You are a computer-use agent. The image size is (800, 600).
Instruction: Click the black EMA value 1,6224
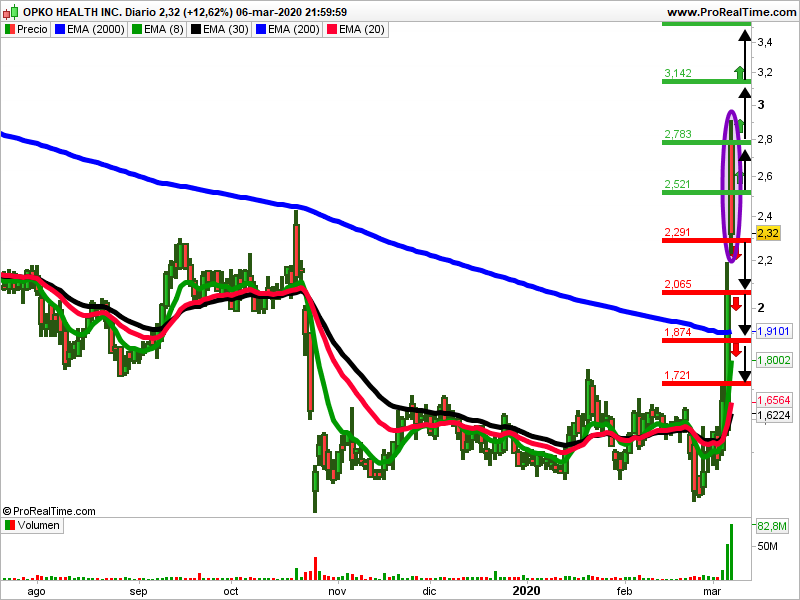point(773,415)
